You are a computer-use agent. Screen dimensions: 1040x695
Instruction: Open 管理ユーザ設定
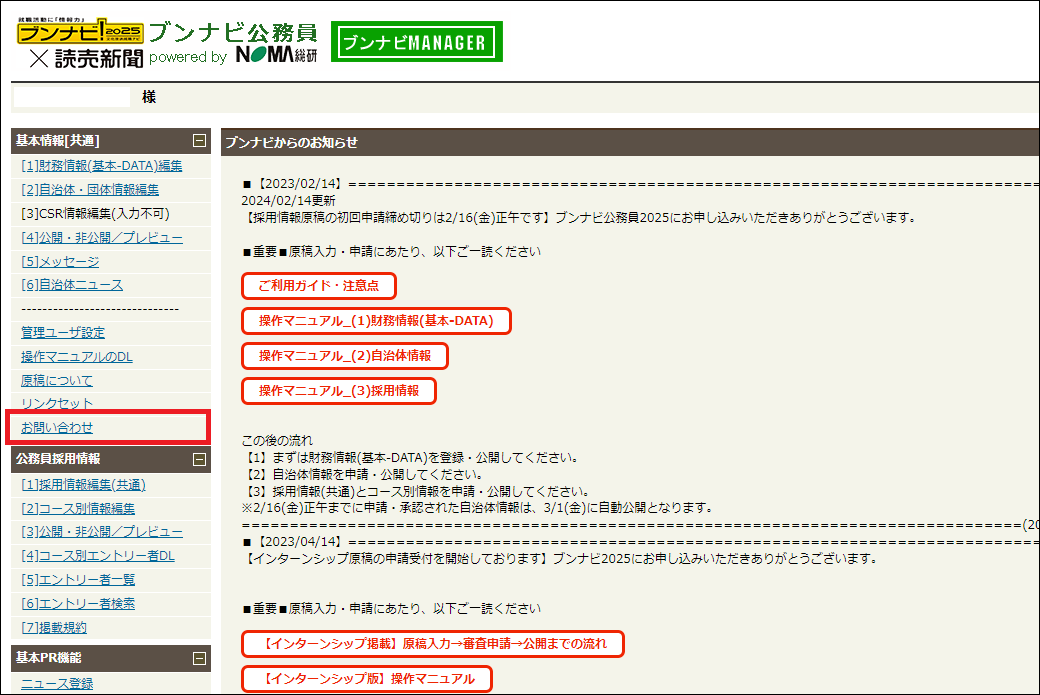click(x=62, y=332)
